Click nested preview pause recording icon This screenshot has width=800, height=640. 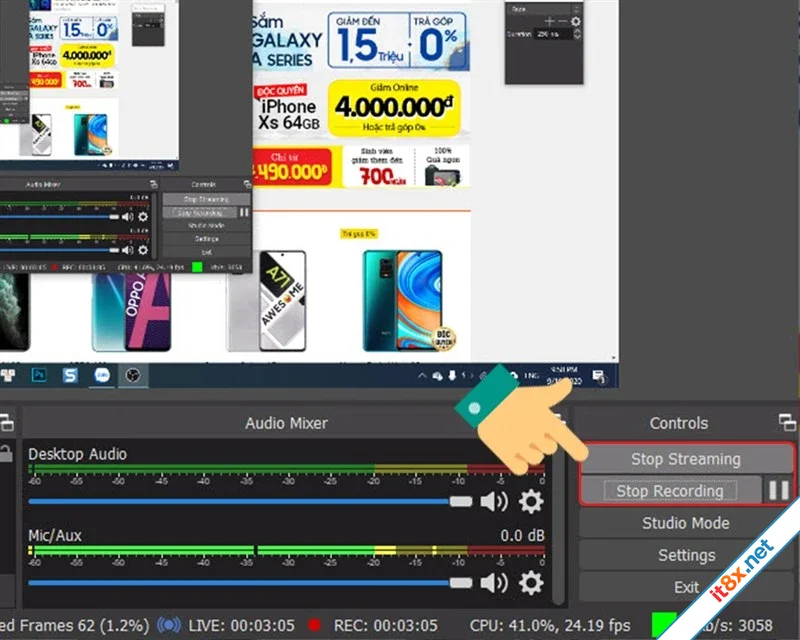[x=244, y=212]
